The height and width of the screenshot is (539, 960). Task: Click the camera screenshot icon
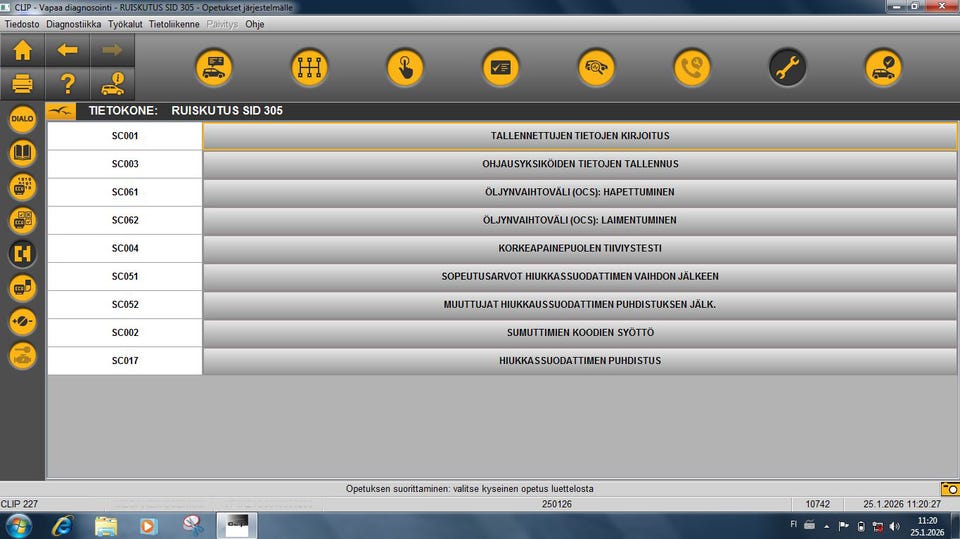tap(950, 489)
